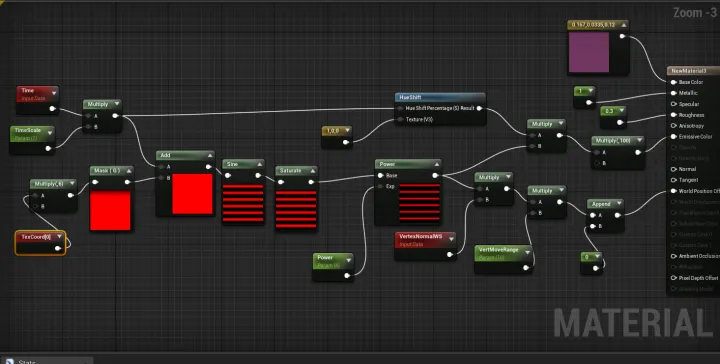Select the VertexNormalWS input node
720x364 pixels.
tap(425, 246)
